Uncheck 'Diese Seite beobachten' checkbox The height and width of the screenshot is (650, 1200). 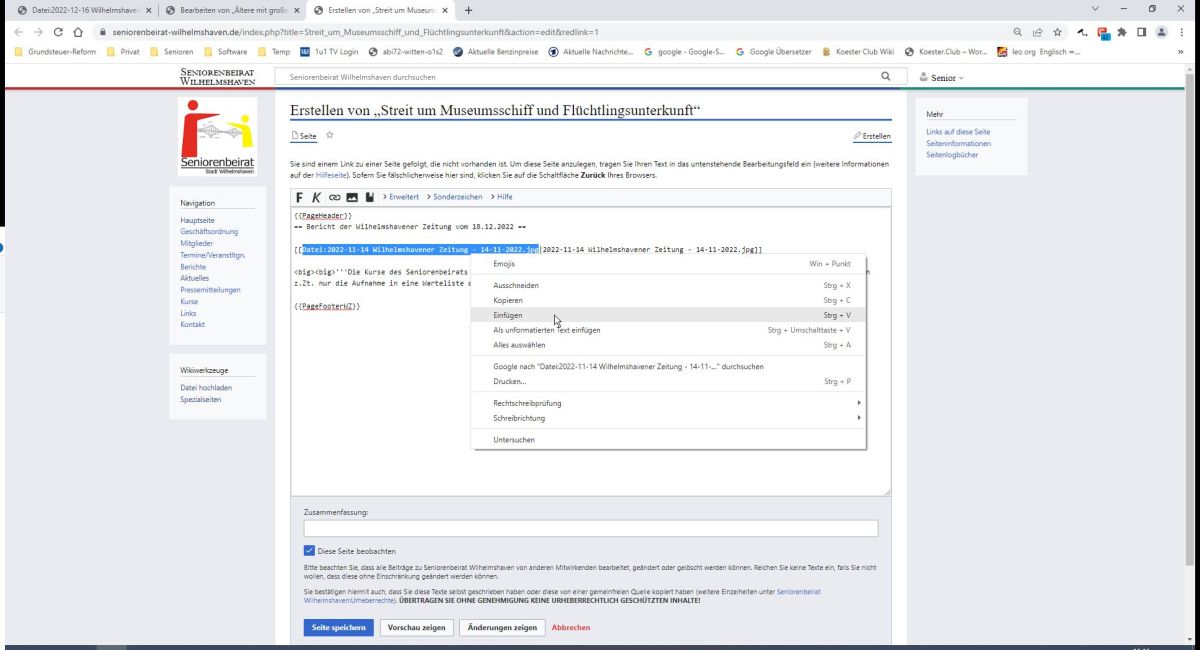coord(309,551)
